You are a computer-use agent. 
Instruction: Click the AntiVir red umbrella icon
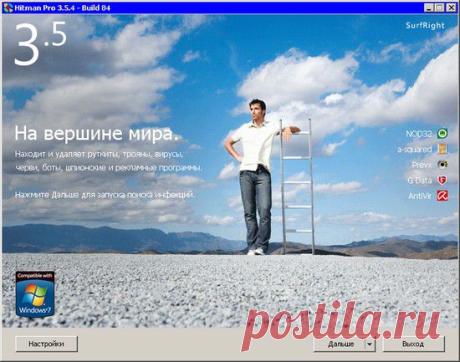tap(442, 196)
